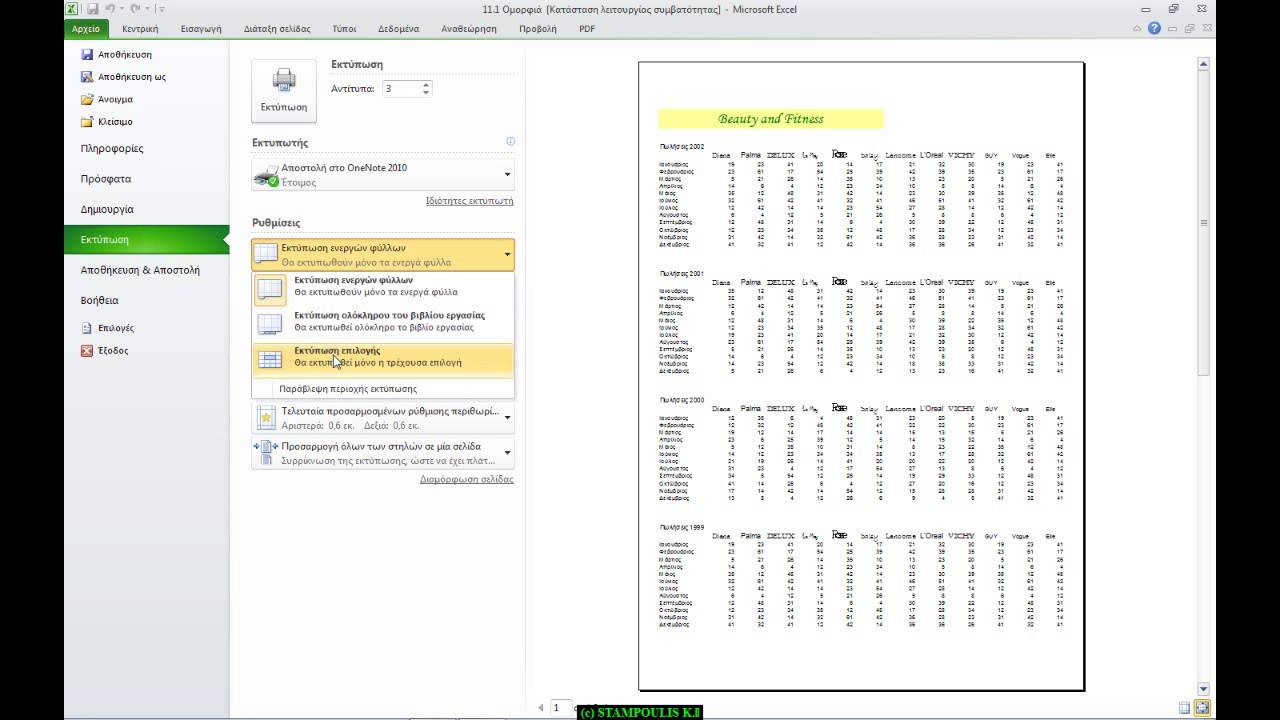Screen dimensions: 1280x720
Task: Click the Πωλήσεις 1999 heading in preview
Action: [681, 526]
